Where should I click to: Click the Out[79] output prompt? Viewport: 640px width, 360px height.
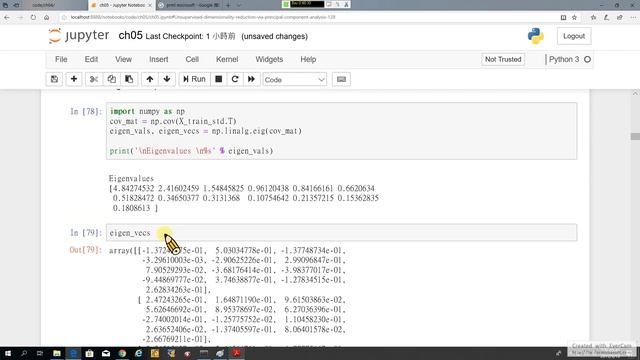(85, 250)
